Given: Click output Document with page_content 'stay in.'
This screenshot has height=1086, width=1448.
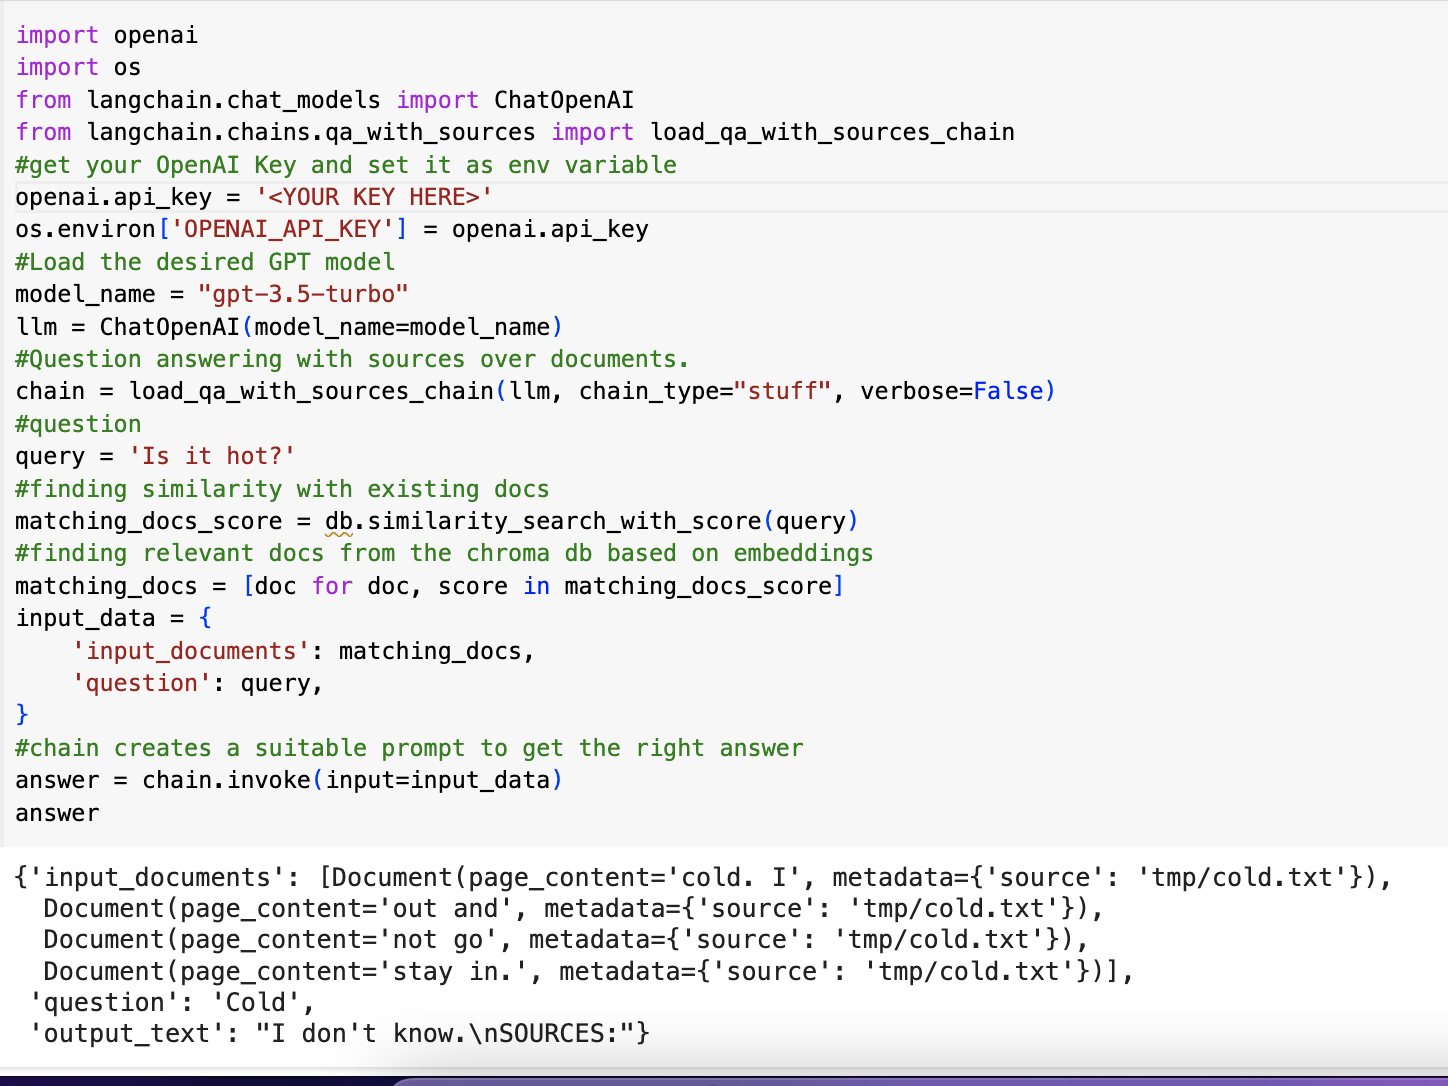Looking at the screenshot, I should coord(589,971).
